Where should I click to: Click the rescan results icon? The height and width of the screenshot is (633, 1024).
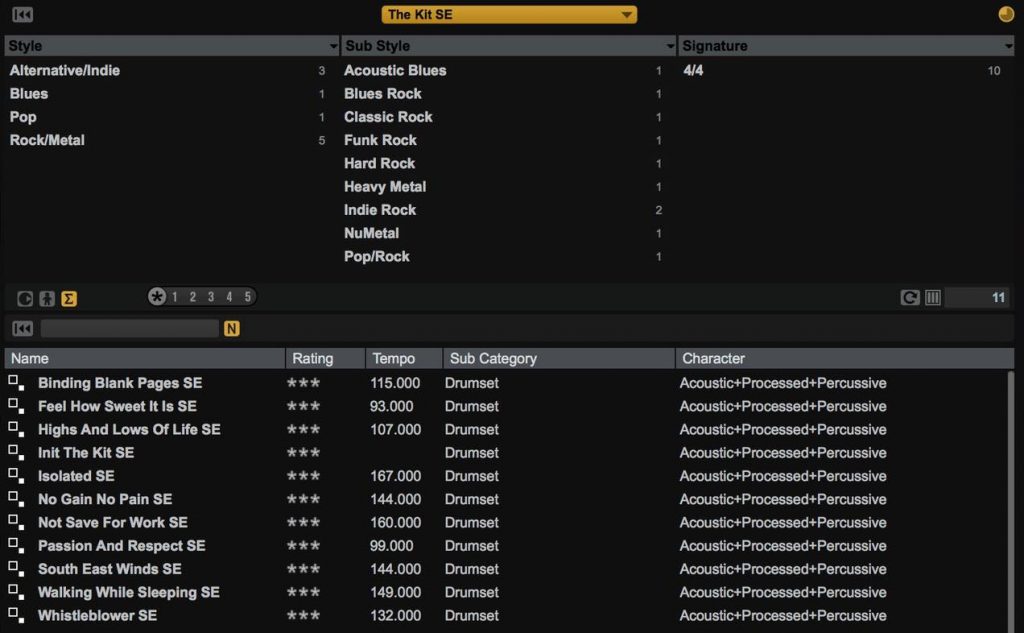[911, 297]
